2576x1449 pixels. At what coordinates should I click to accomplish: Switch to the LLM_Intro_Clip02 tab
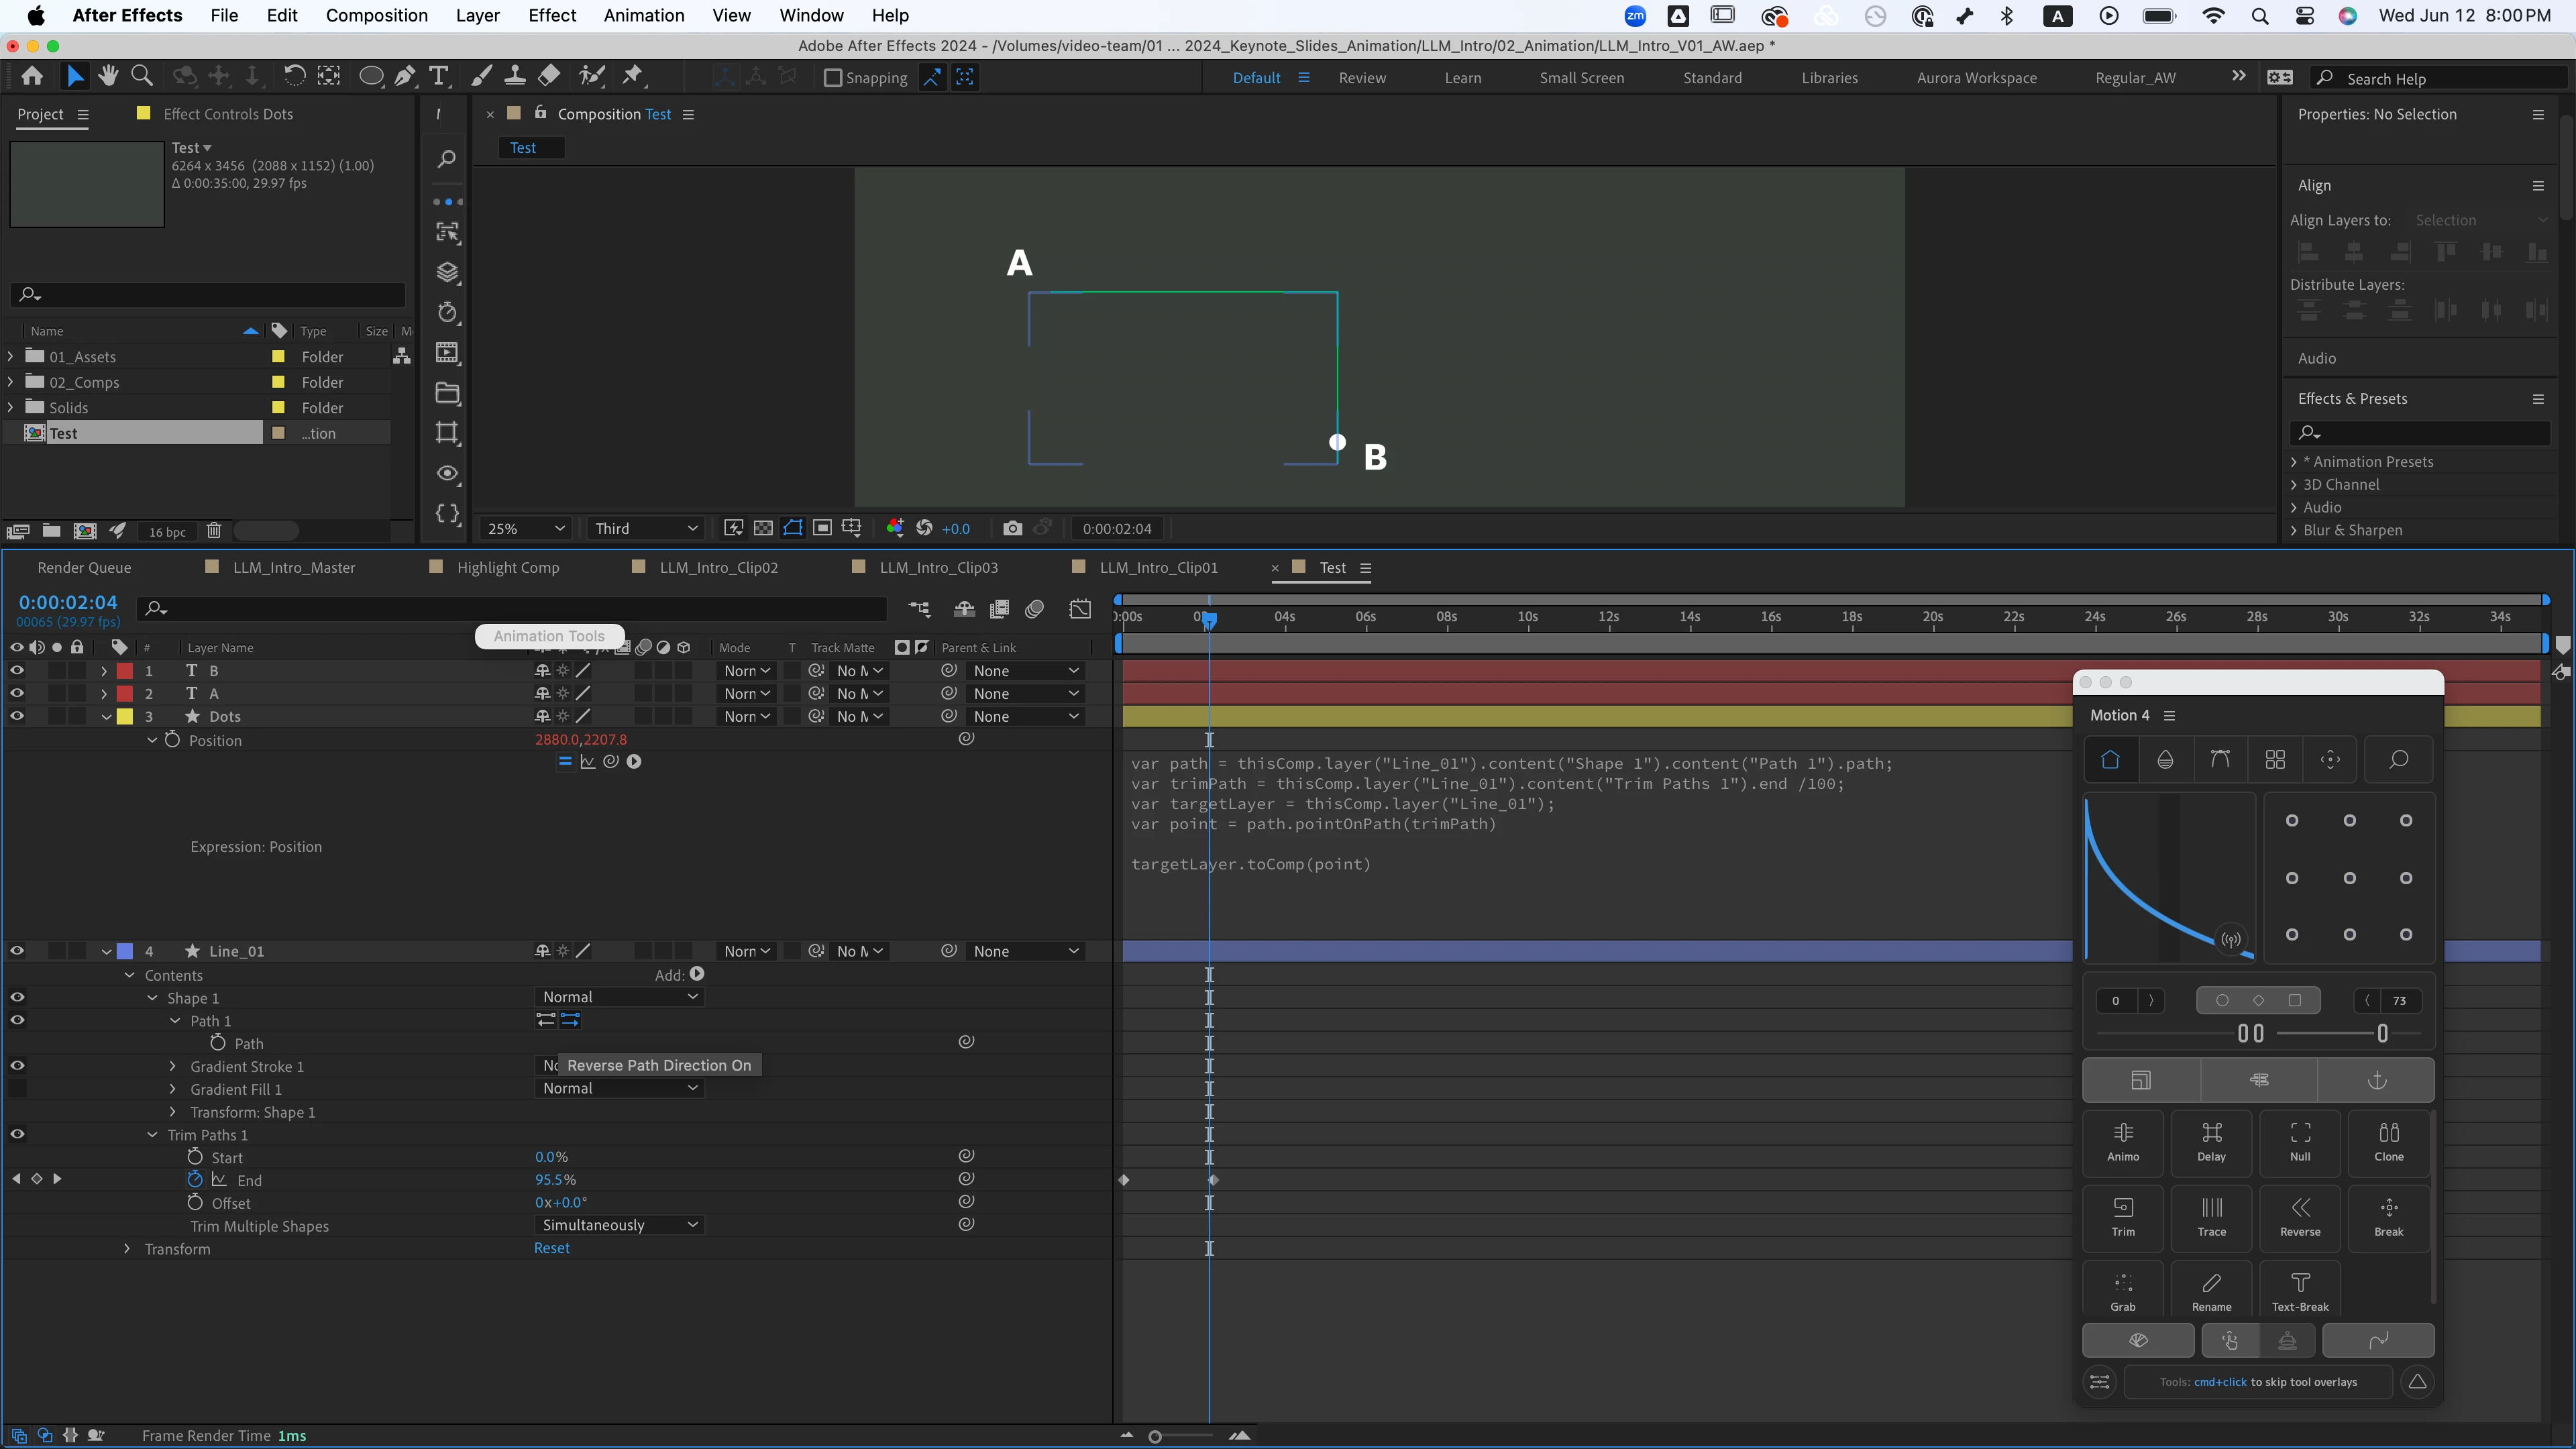coord(718,567)
